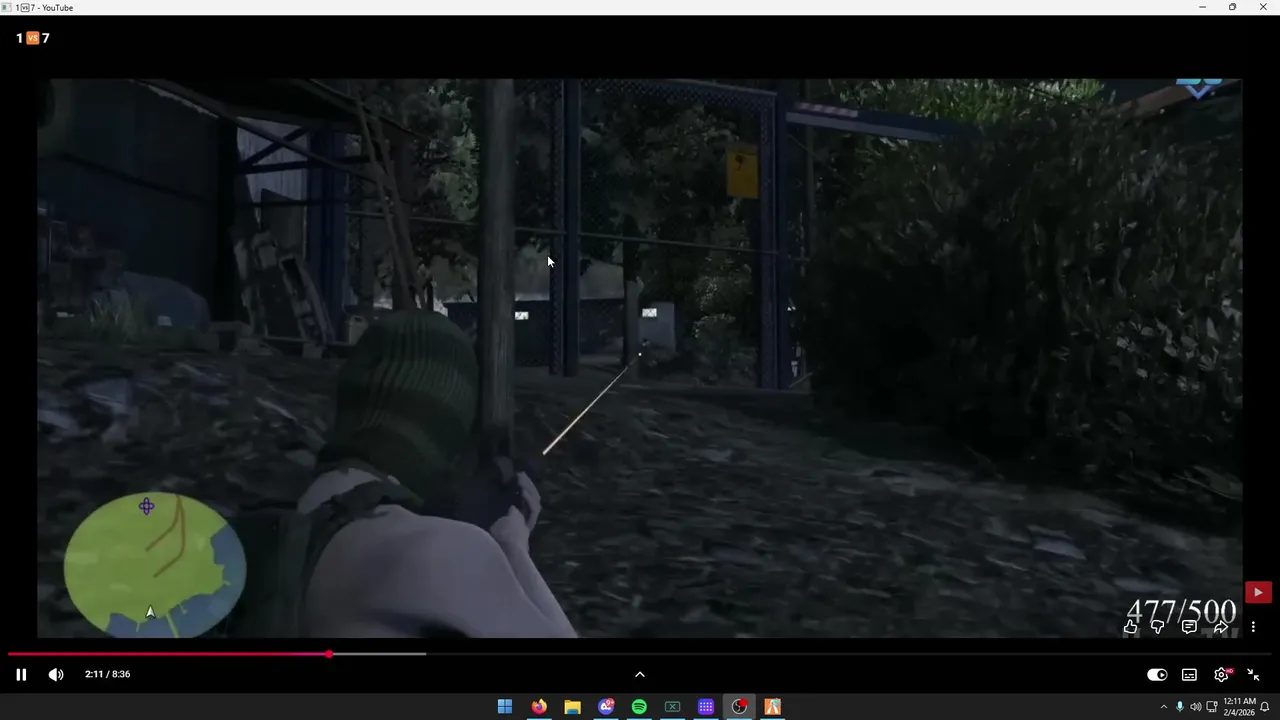Click the red channel watermark play button

tap(1258, 592)
